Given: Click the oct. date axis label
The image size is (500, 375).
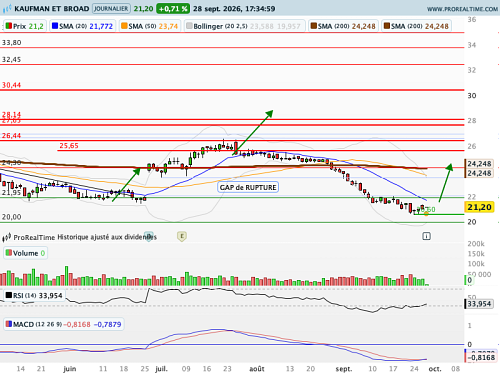Looking at the screenshot, I should point(435,369).
